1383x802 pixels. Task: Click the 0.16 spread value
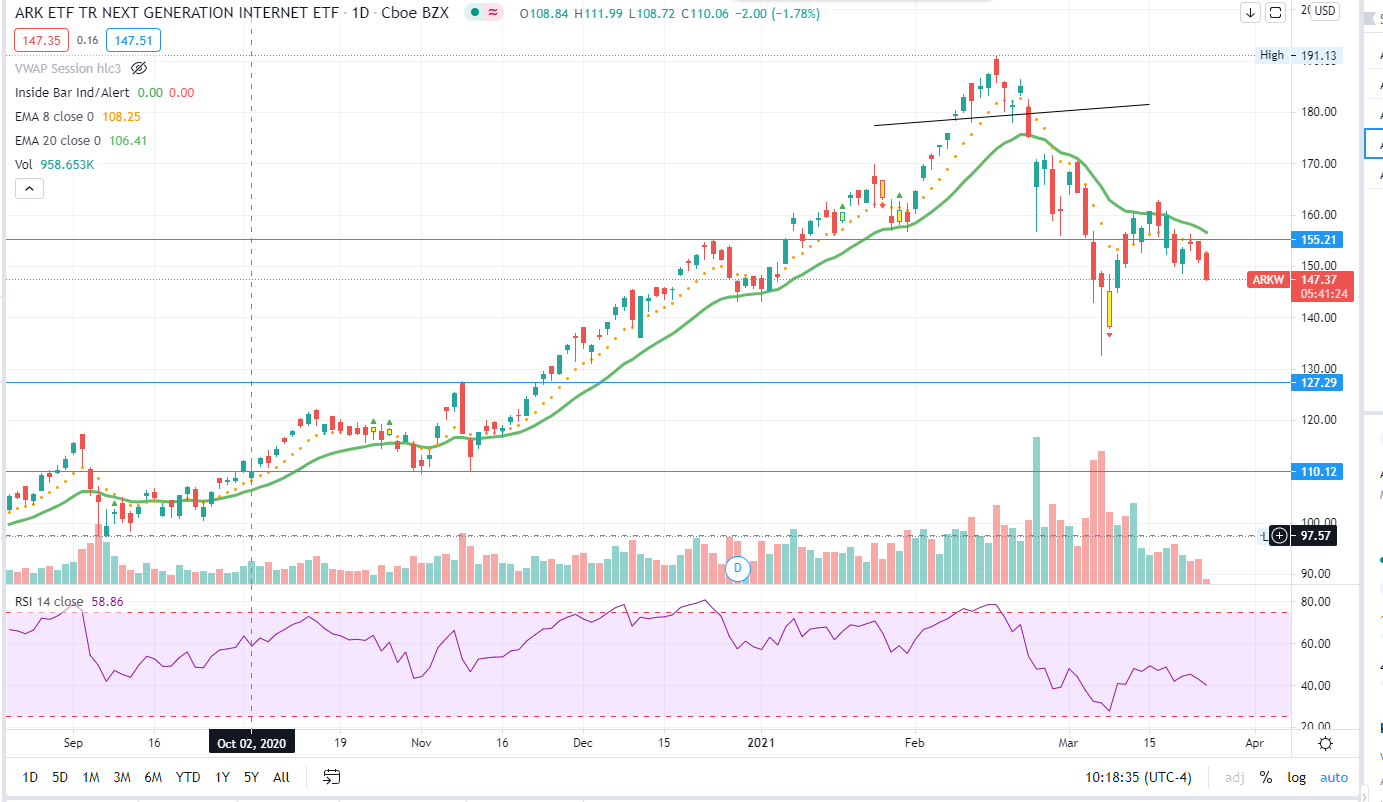(x=87, y=40)
